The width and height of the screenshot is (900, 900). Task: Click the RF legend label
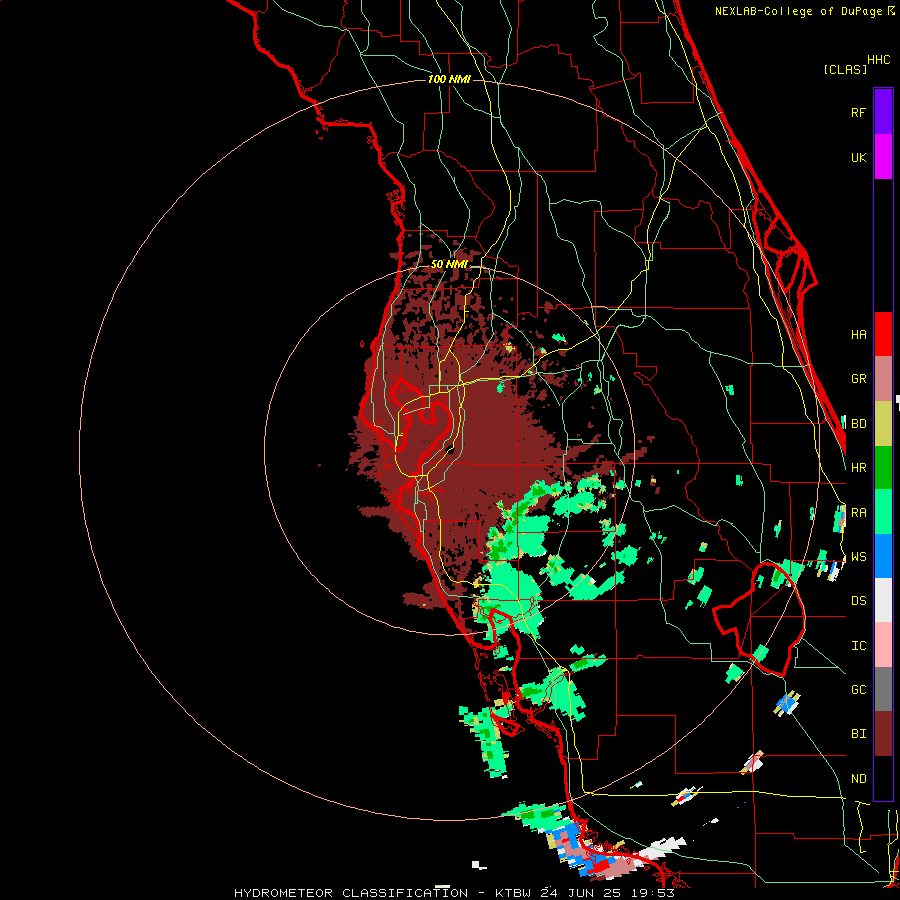(x=858, y=112)
